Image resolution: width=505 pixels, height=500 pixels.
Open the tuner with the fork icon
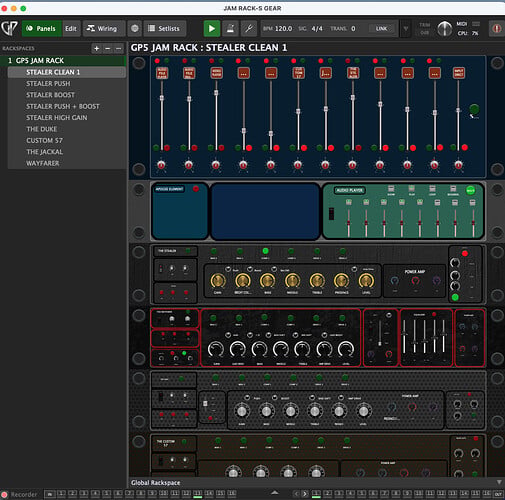(x=249, y=29)
